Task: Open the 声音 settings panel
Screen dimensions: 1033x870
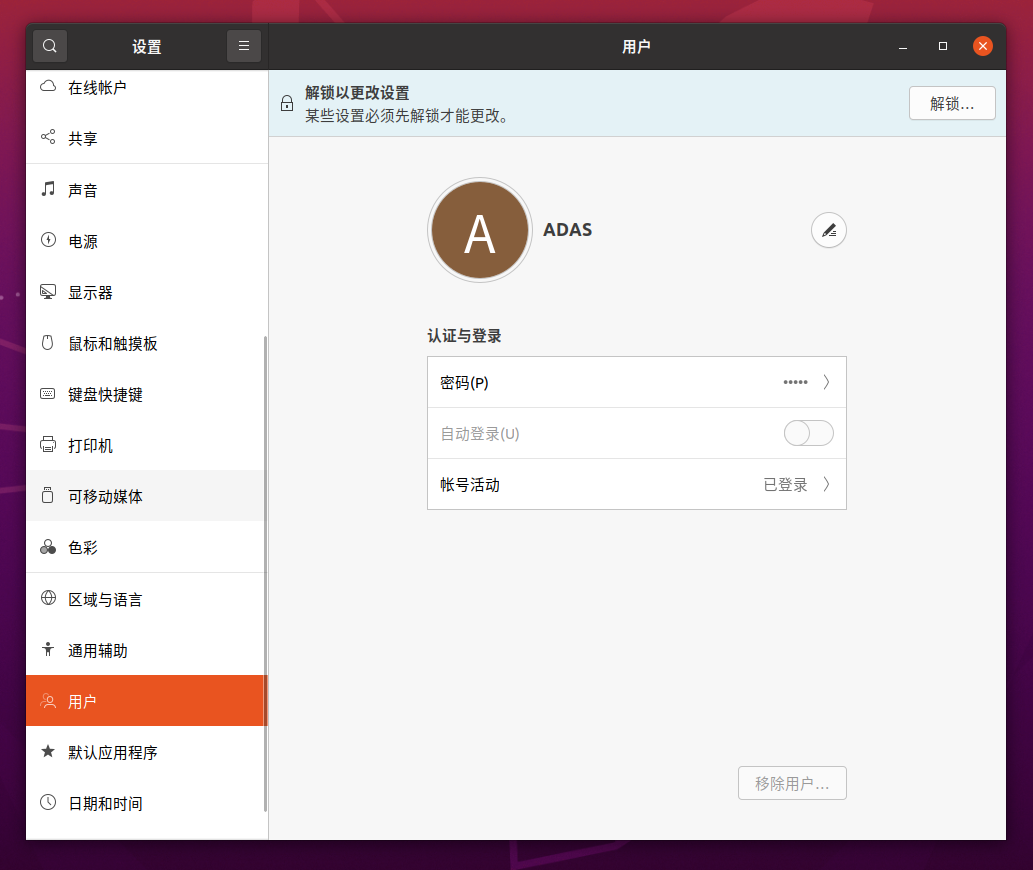Action: (x=147, y=190)
